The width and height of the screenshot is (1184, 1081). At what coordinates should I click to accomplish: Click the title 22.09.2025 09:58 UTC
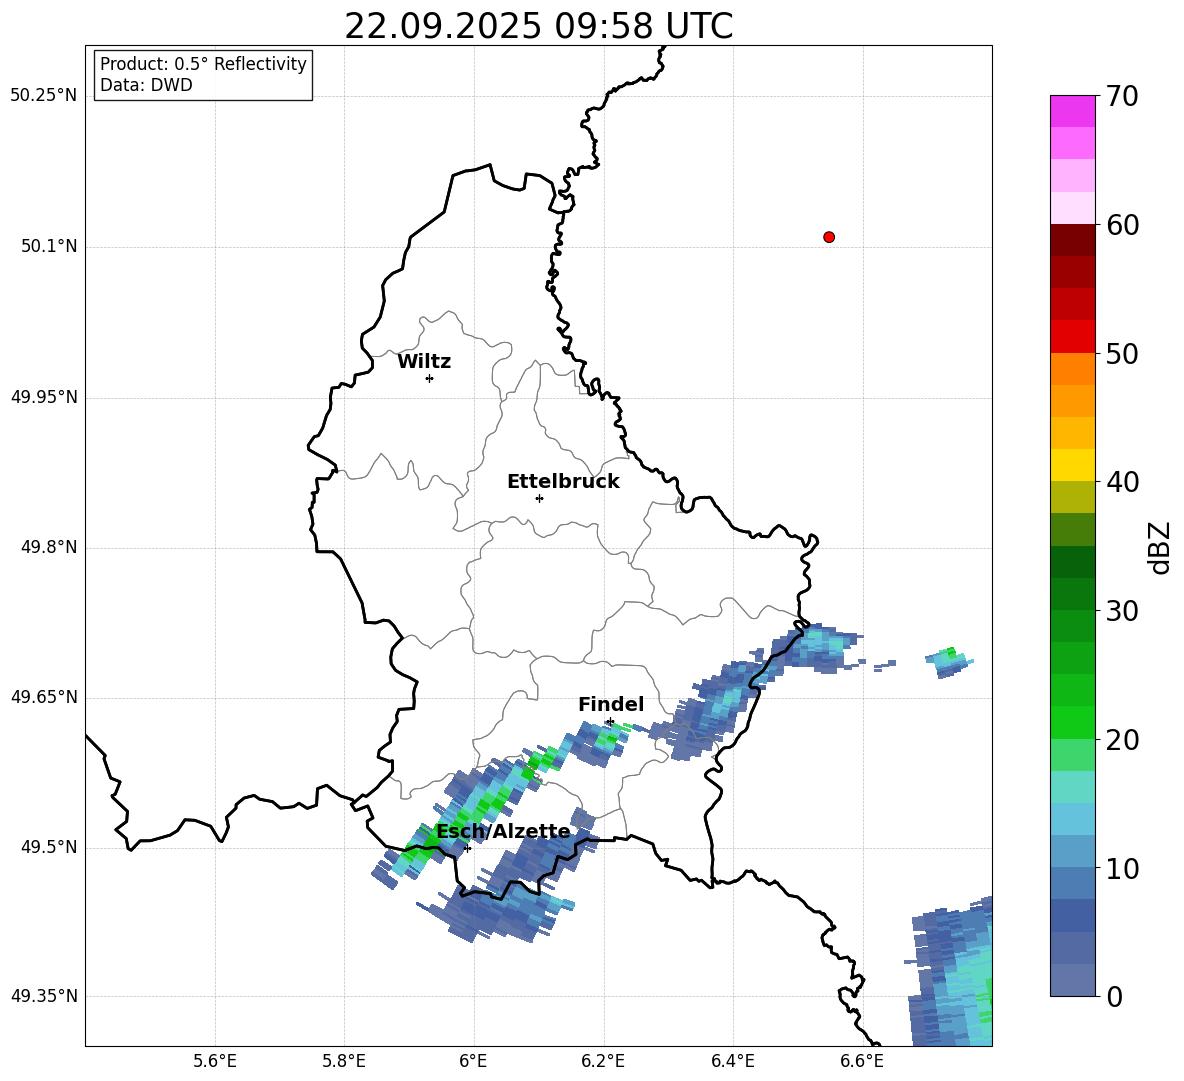click(x=538, y=26)
